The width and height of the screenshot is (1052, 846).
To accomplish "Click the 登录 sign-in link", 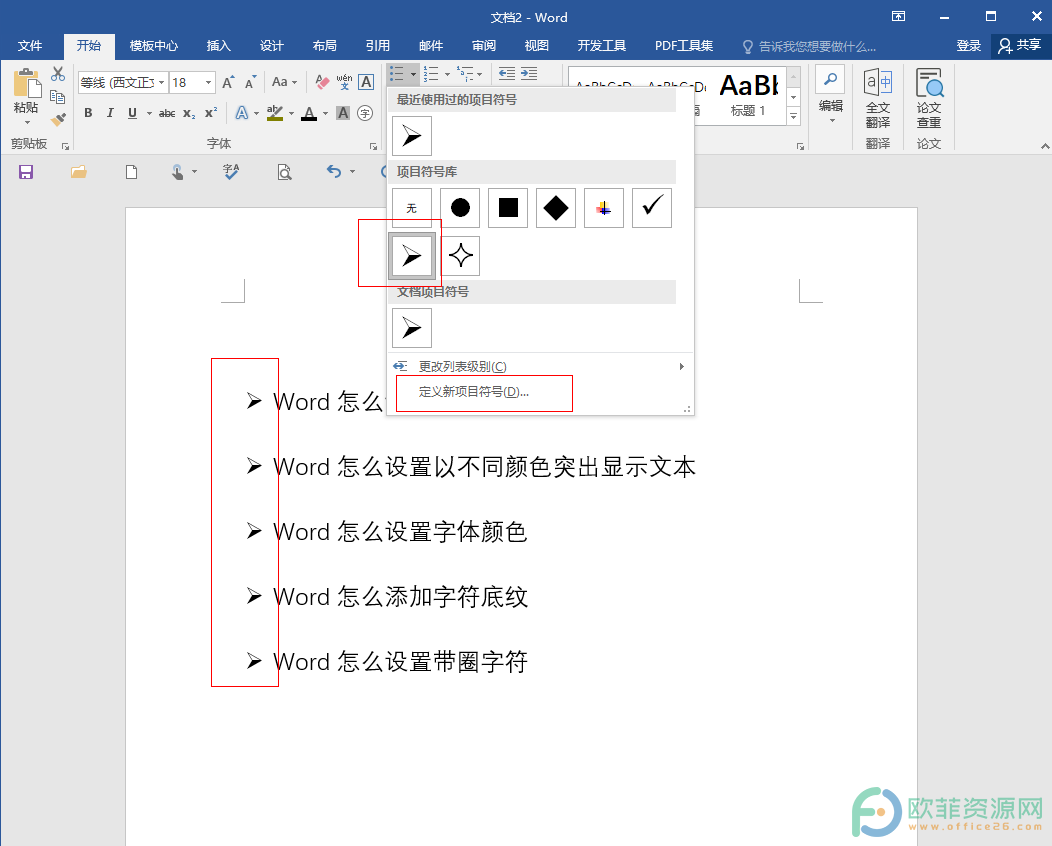I will tap(968, 46).
